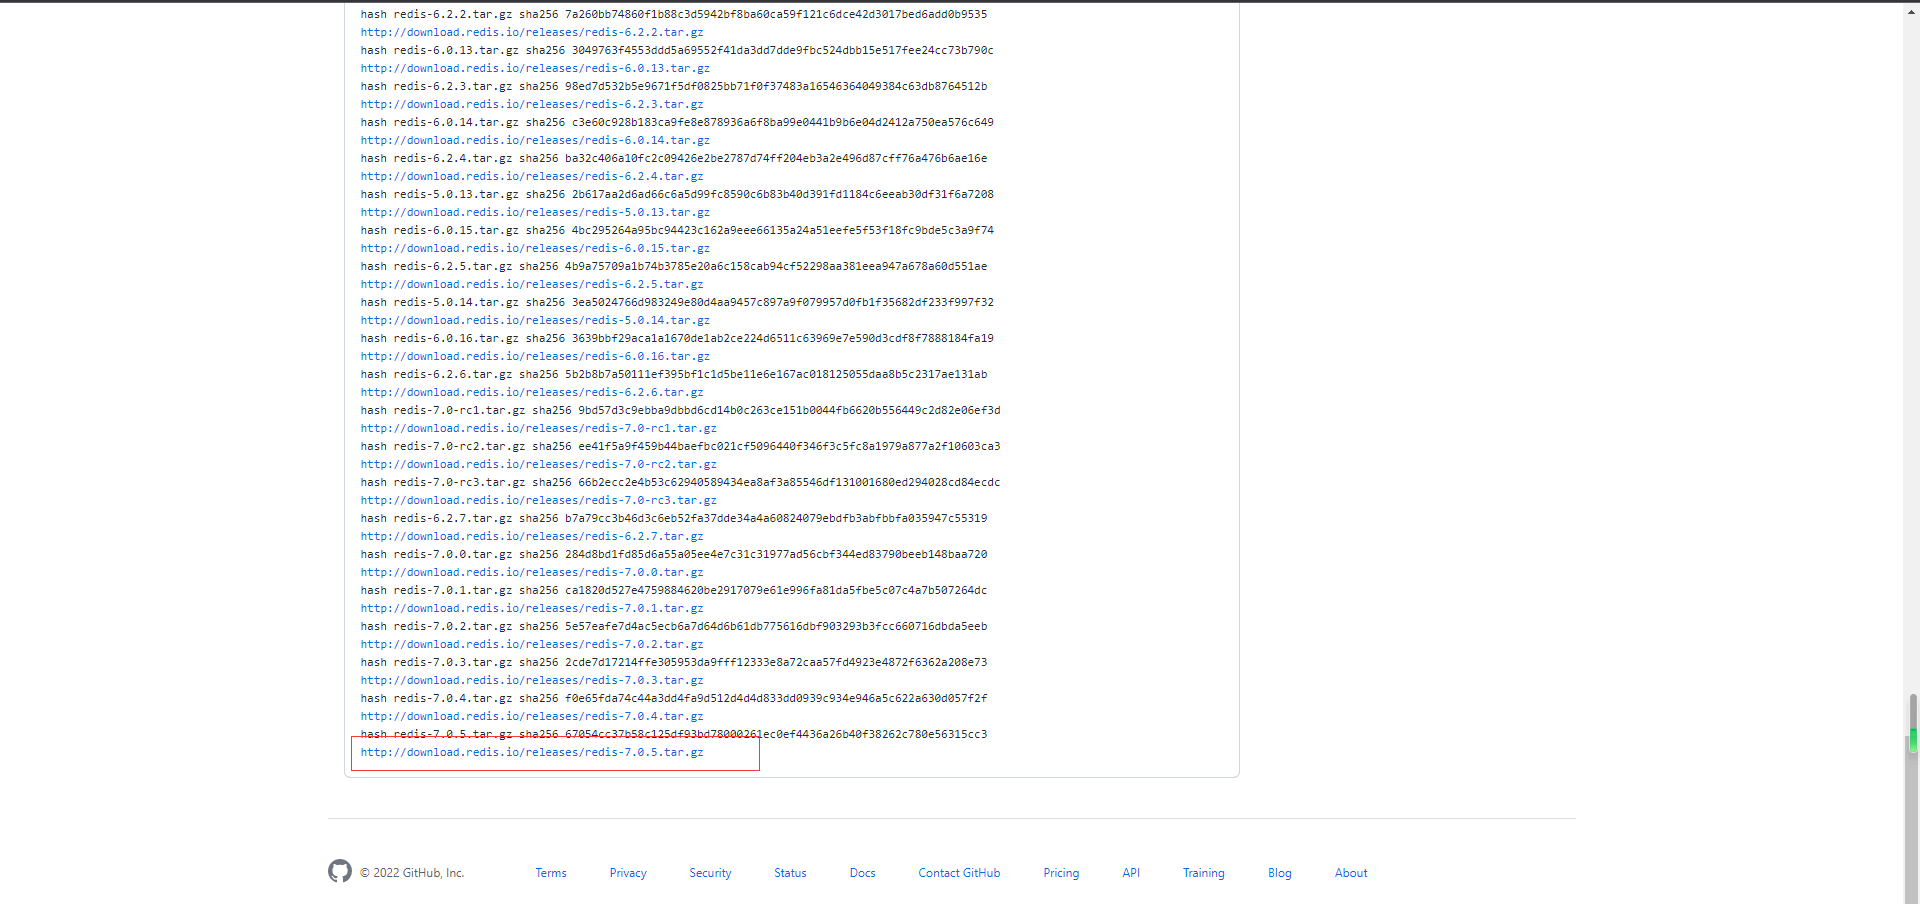Click the vertical scrollbar thumb

coord(1912,725)
